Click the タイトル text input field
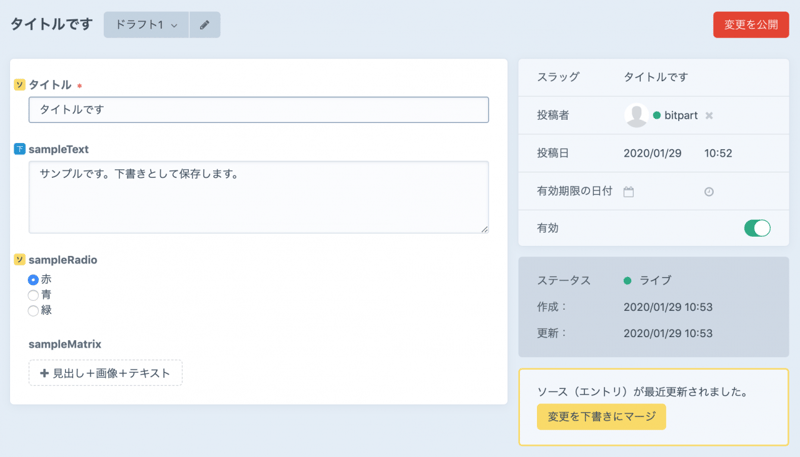Image resolution: width=800 pixels, height=457 pixels. pyautogui.click(x=258, y=110)
